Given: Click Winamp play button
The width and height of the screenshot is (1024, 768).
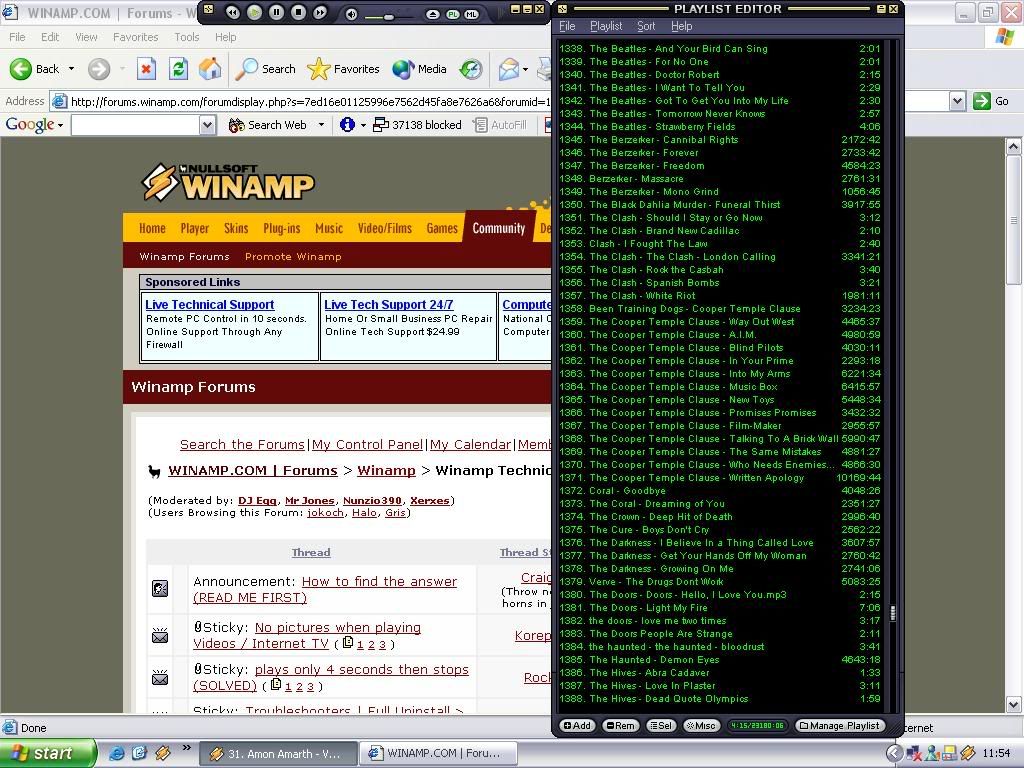Looking at the screenshot, I should click(x=255, y=12).
